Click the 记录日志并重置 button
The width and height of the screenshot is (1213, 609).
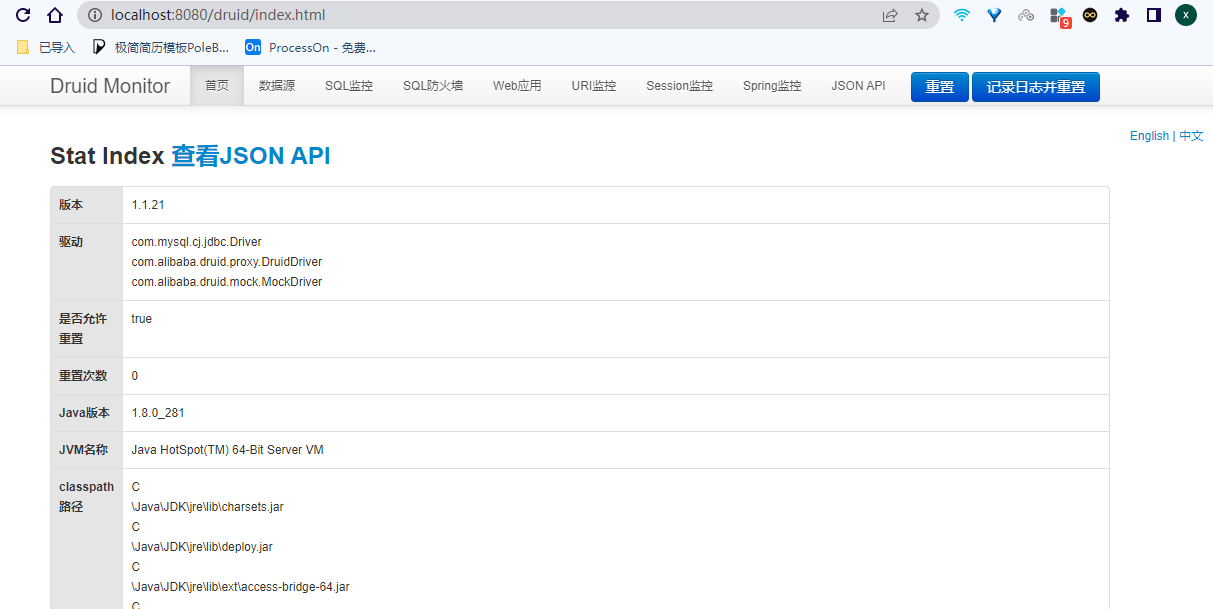1036,87
